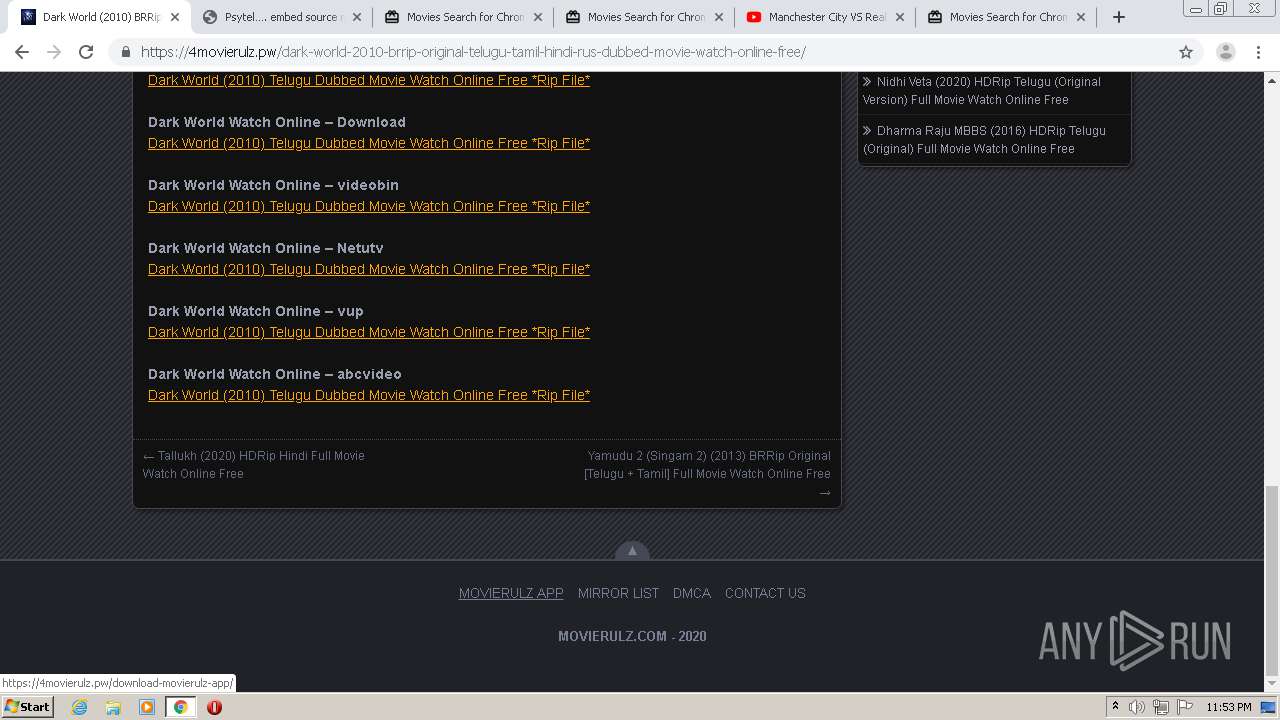This screenshot has width=1280, height=720.
Task: Click Chrome icon in taskbar
Action: [180, 707]
